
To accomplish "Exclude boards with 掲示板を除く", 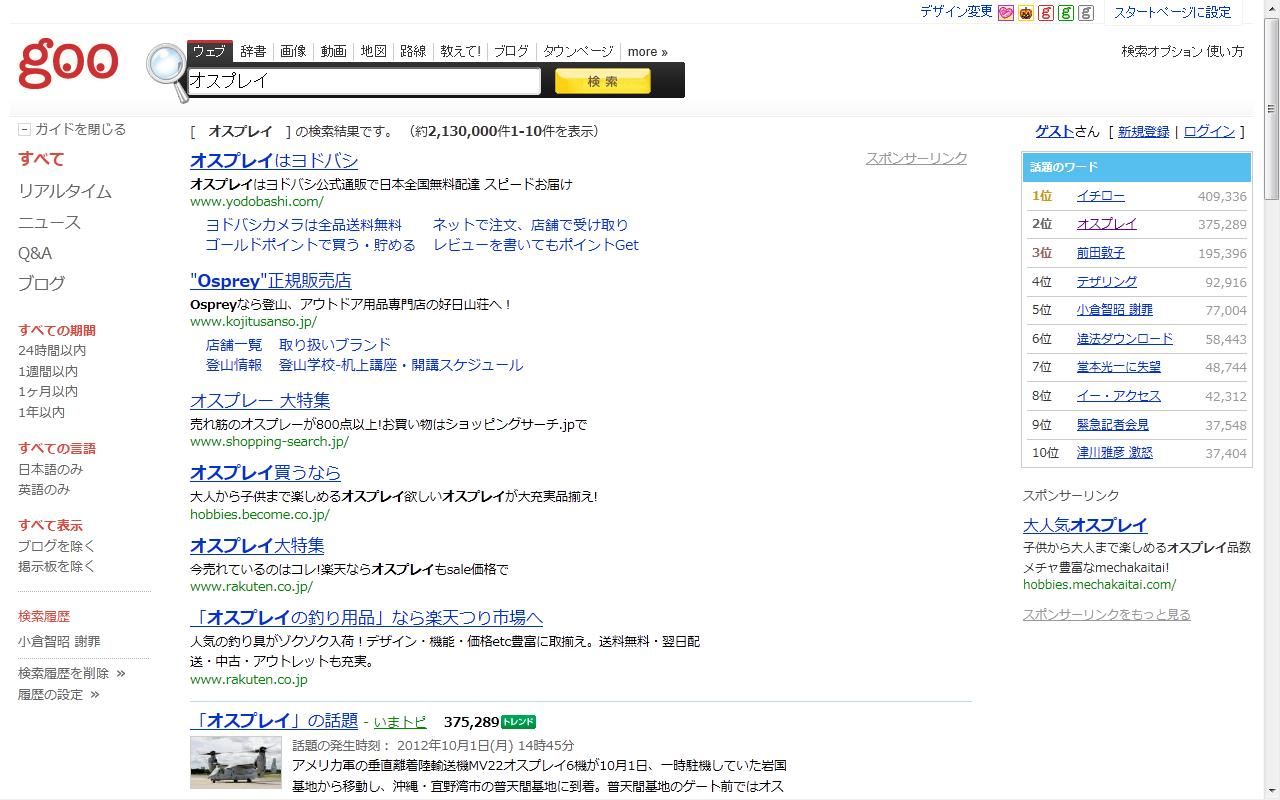I will pos(57,566).
